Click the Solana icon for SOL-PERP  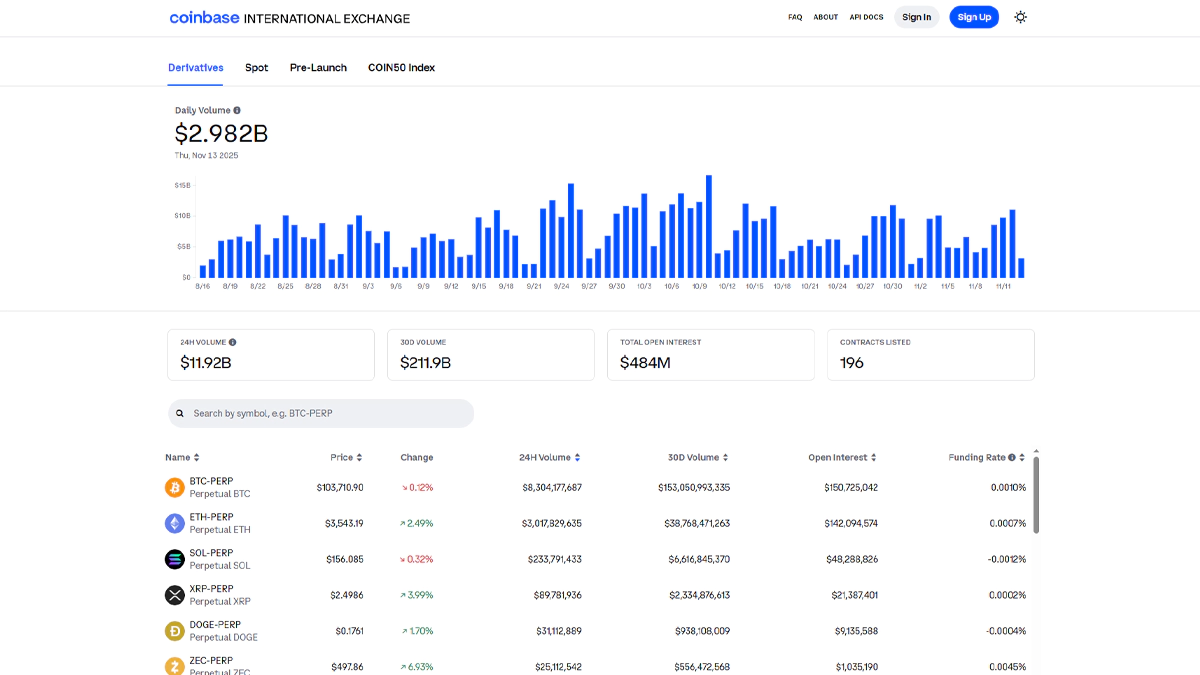tap(175, 559)
